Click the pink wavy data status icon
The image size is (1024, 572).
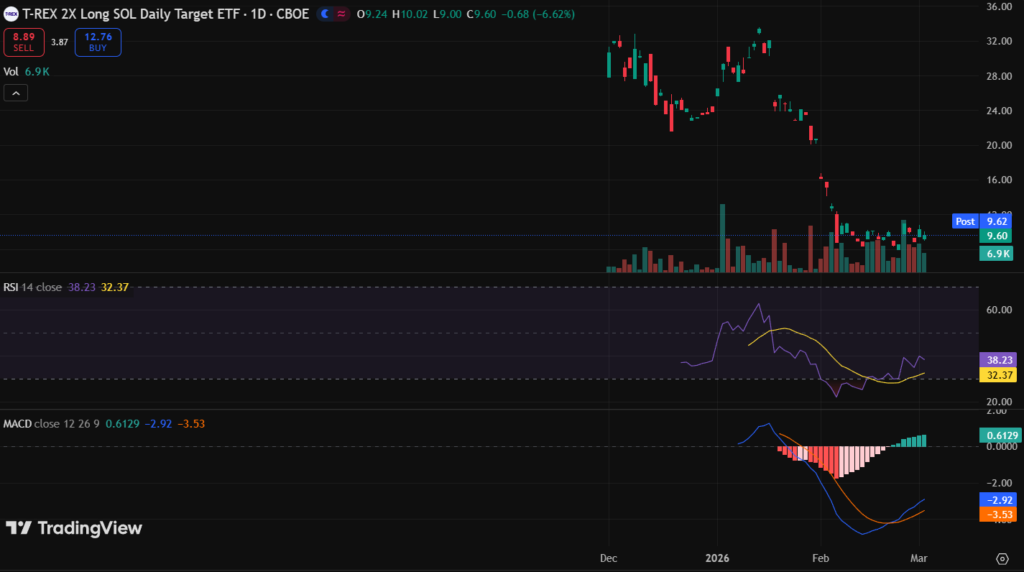tap(342, 15)
